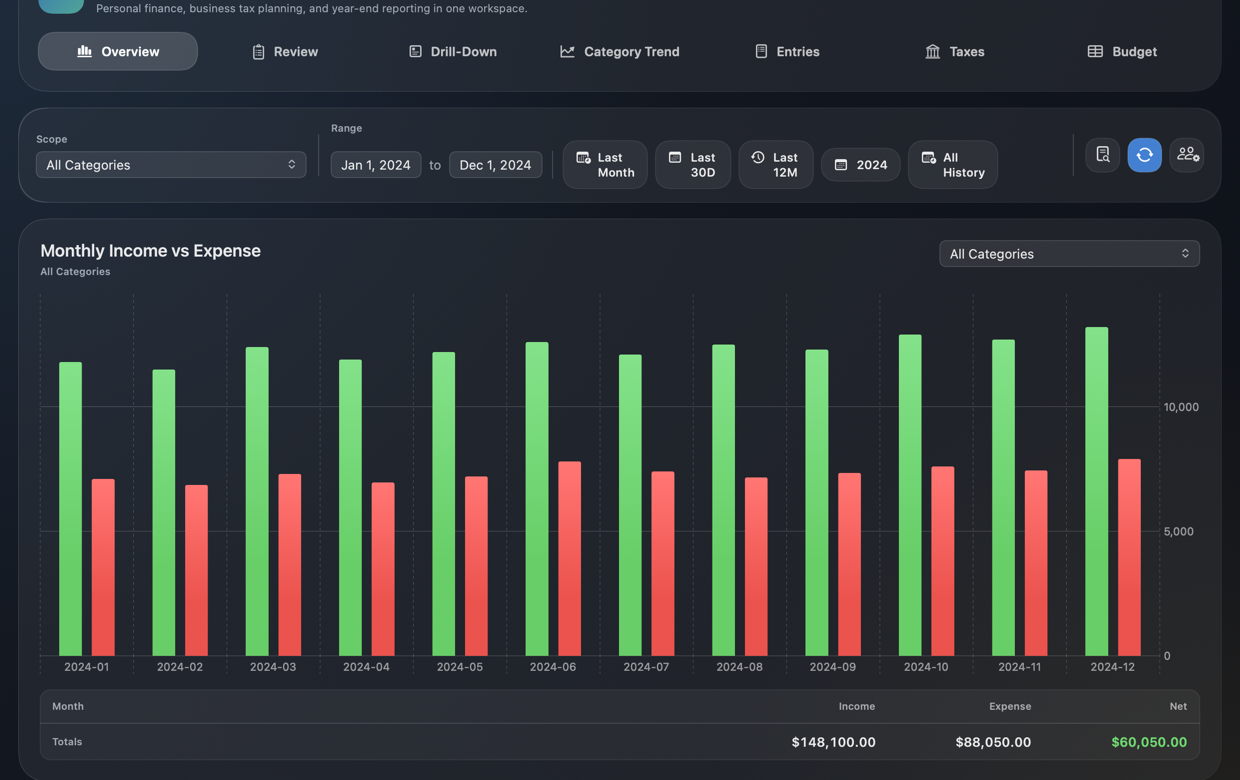This screenshot has width=1240, height=780.
Task: Click the 2024-08 axis label
Action: coord(739,667)
